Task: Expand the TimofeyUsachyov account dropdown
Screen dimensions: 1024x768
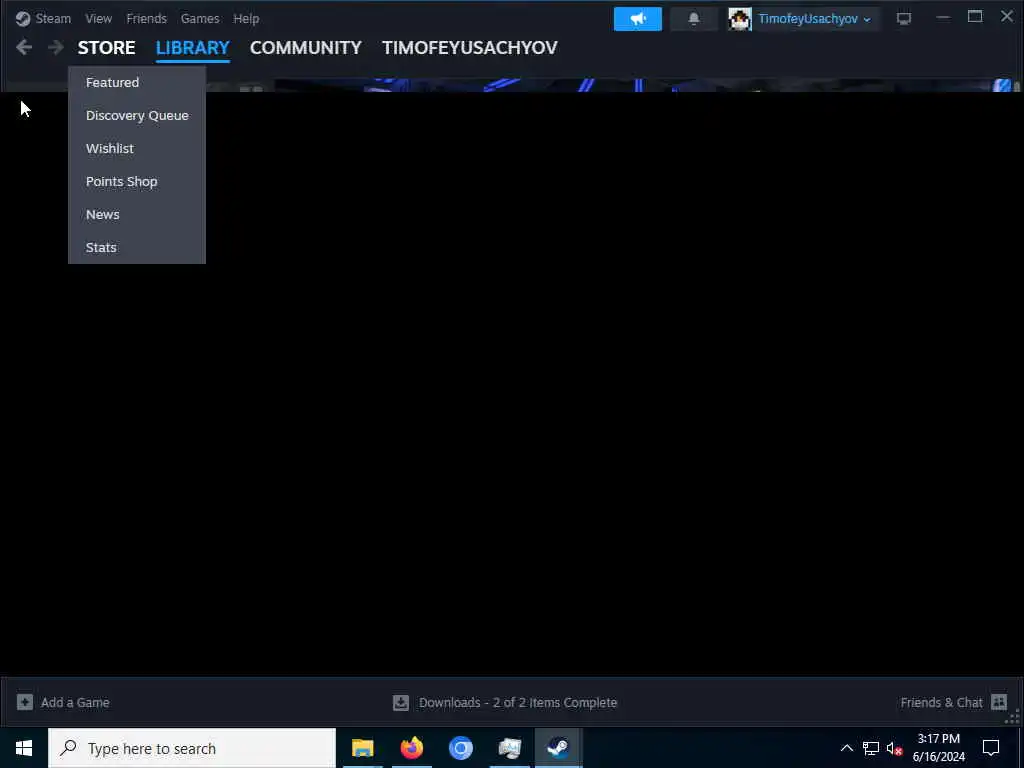Action: coord(814,19)
